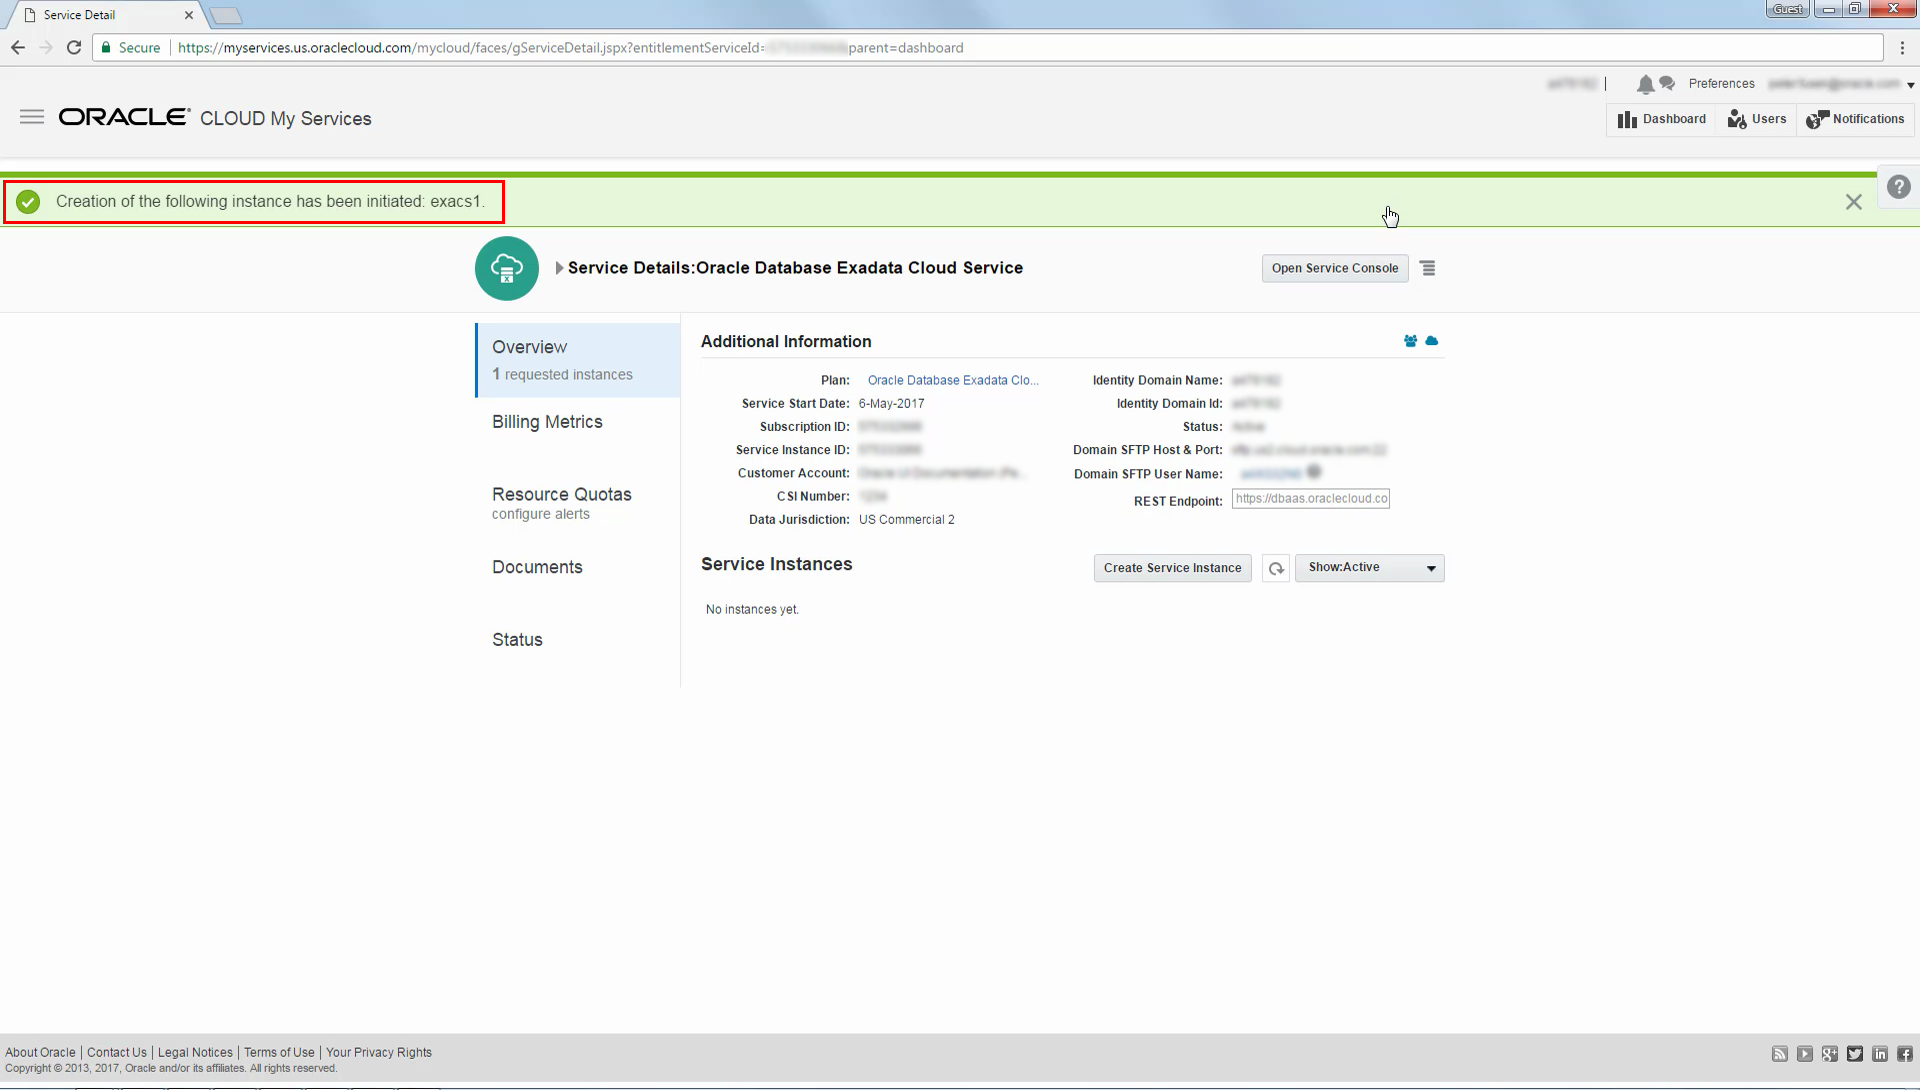This screenshot has width=1920, height=1090.
Task: Select the Overview tab
Action: (x=578, y=360)
